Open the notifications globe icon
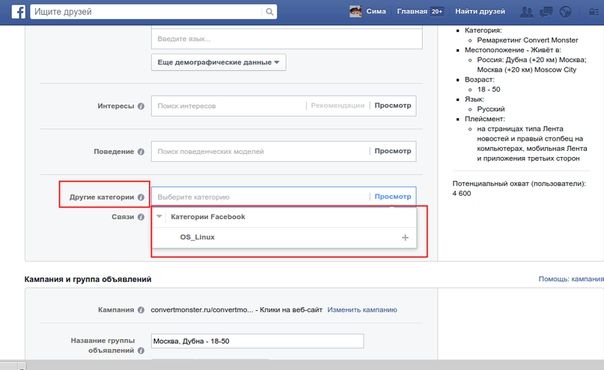 [x=565, y=12]
